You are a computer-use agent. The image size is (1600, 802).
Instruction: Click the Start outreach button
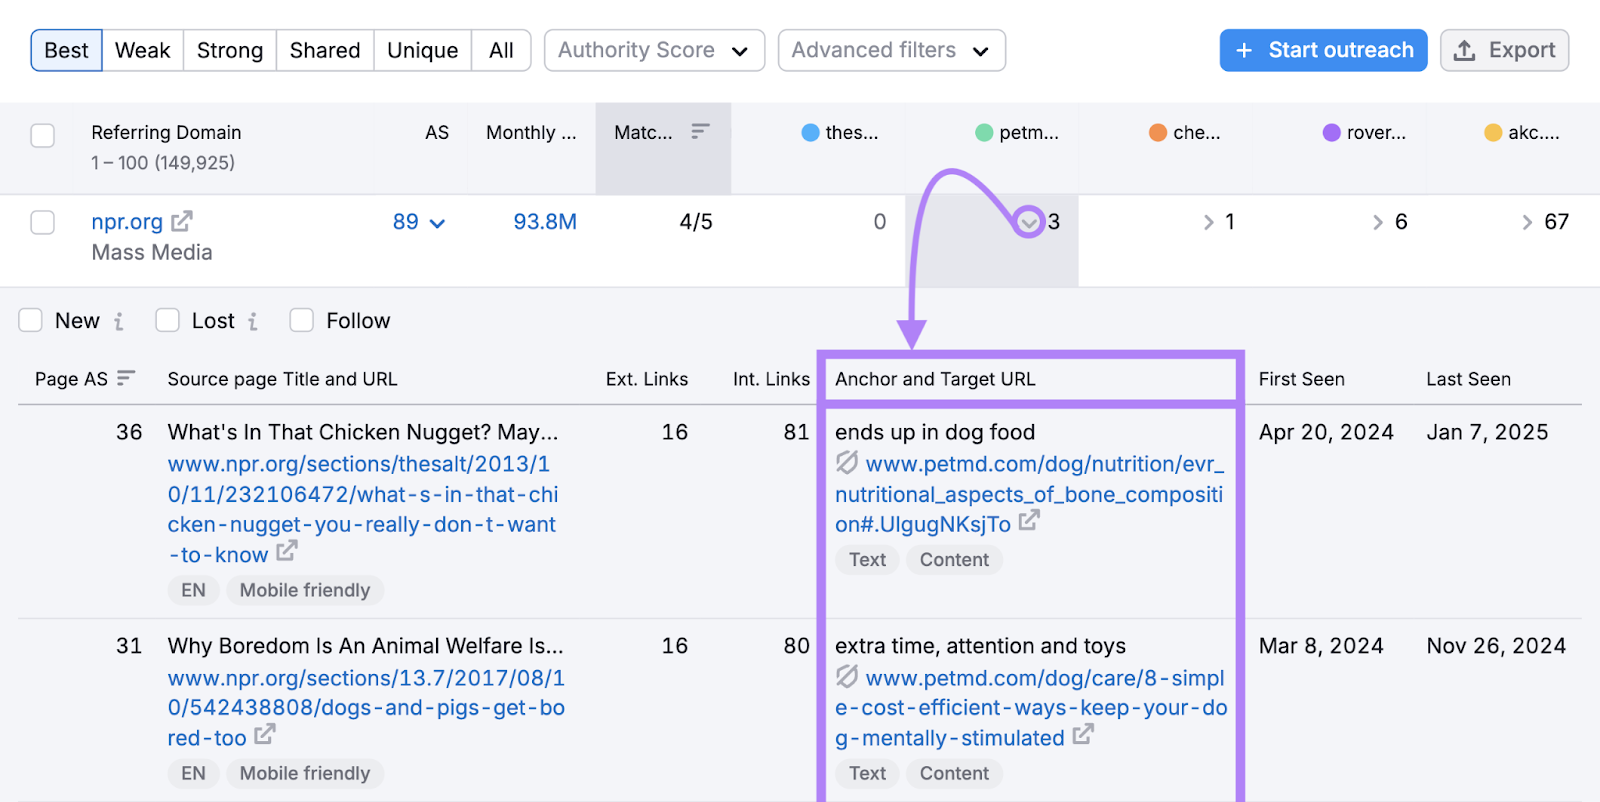(x=1323, y=50)
